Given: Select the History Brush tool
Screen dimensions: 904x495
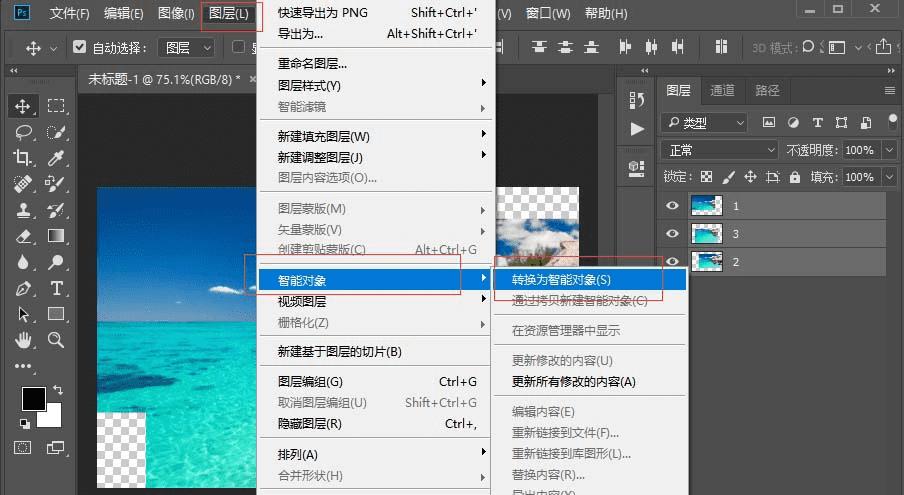Looking at the screenshot, I should [56, 210].
